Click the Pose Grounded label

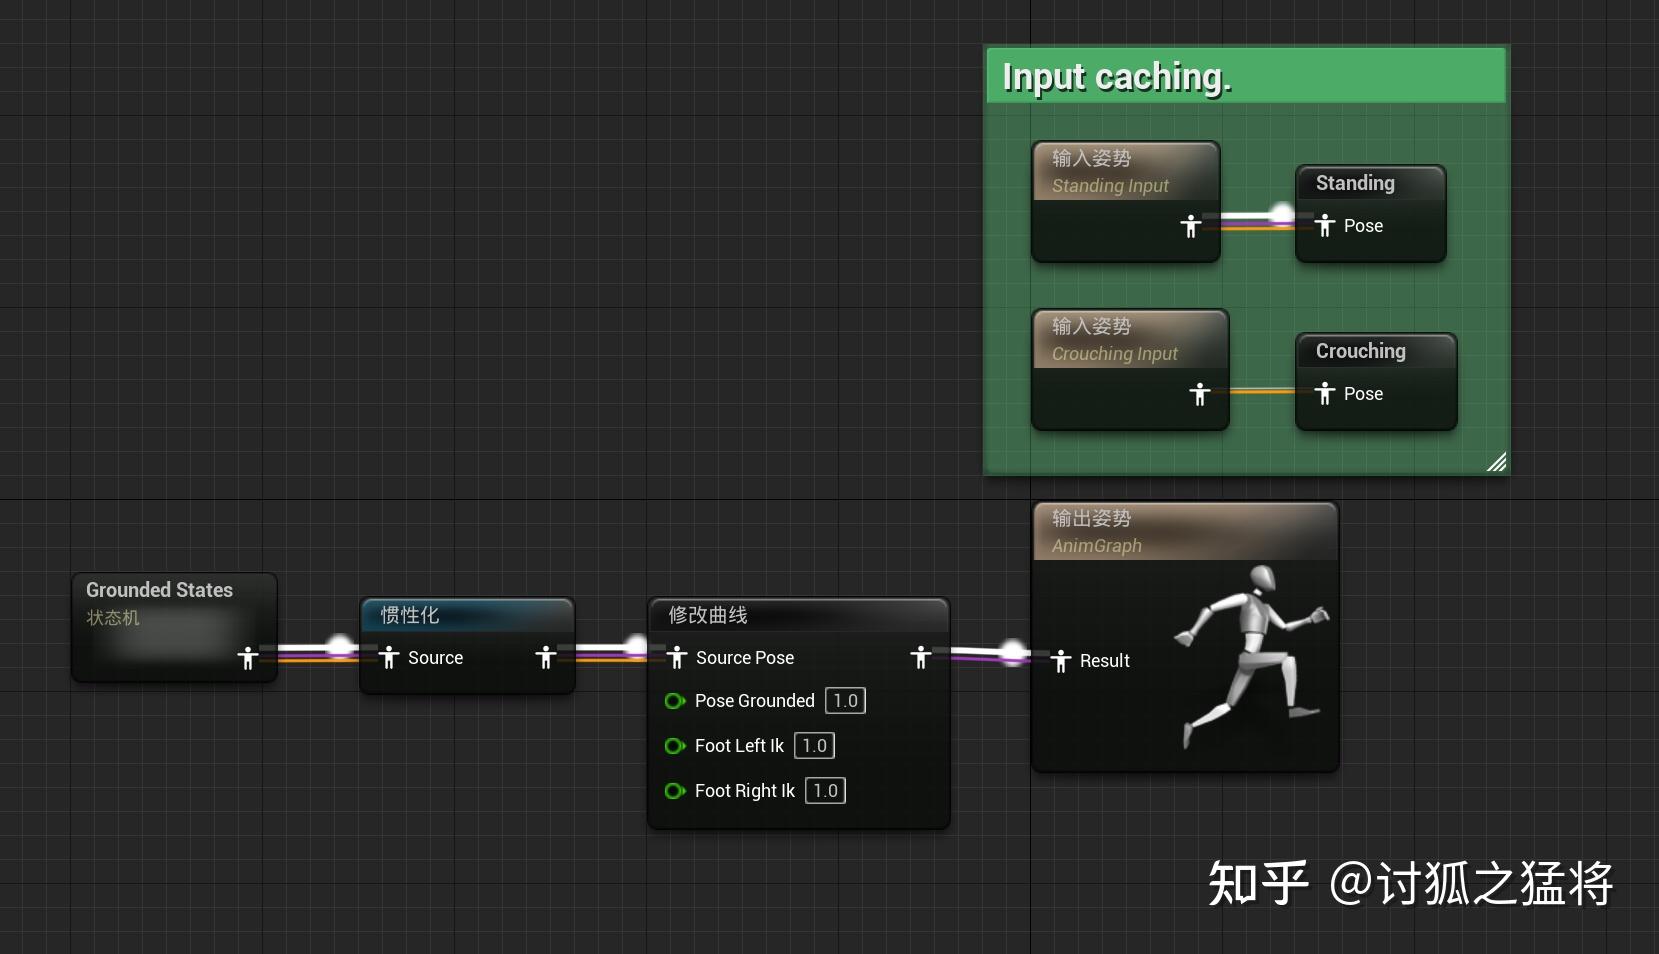755,701
